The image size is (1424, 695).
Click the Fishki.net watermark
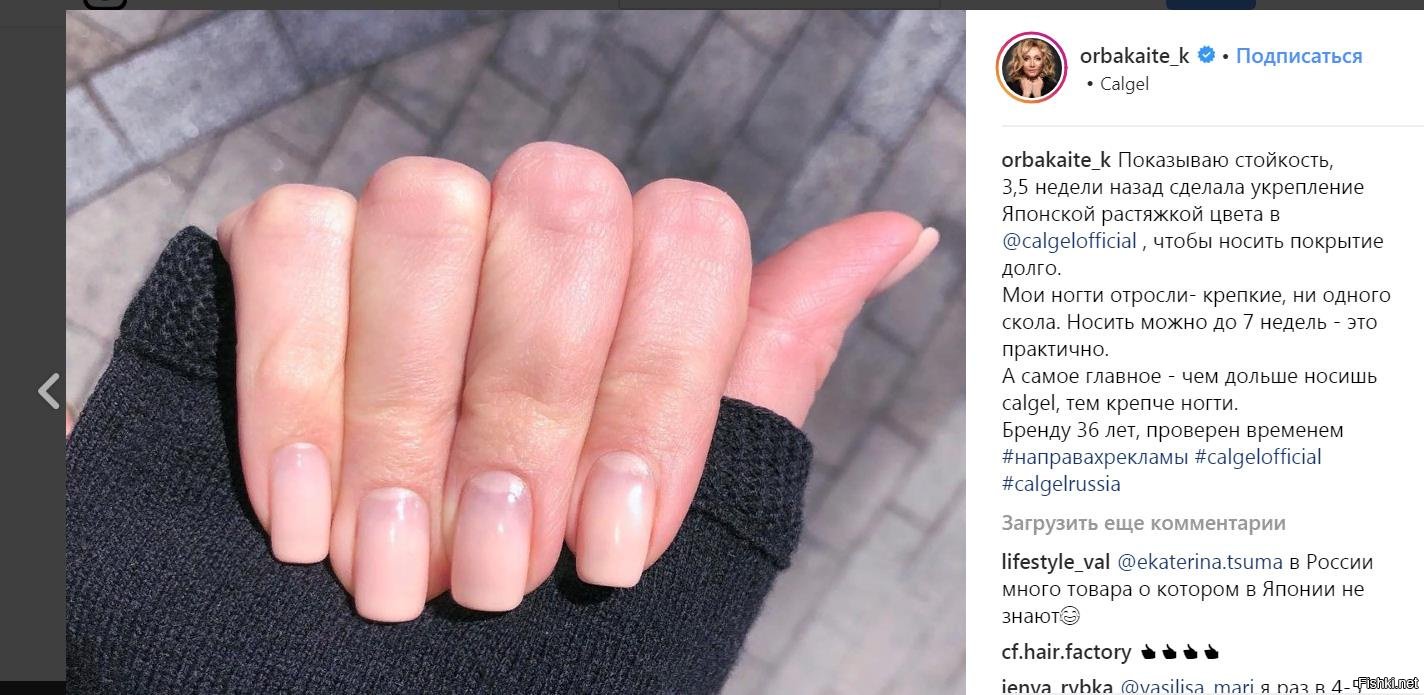tap(1389, 683)
